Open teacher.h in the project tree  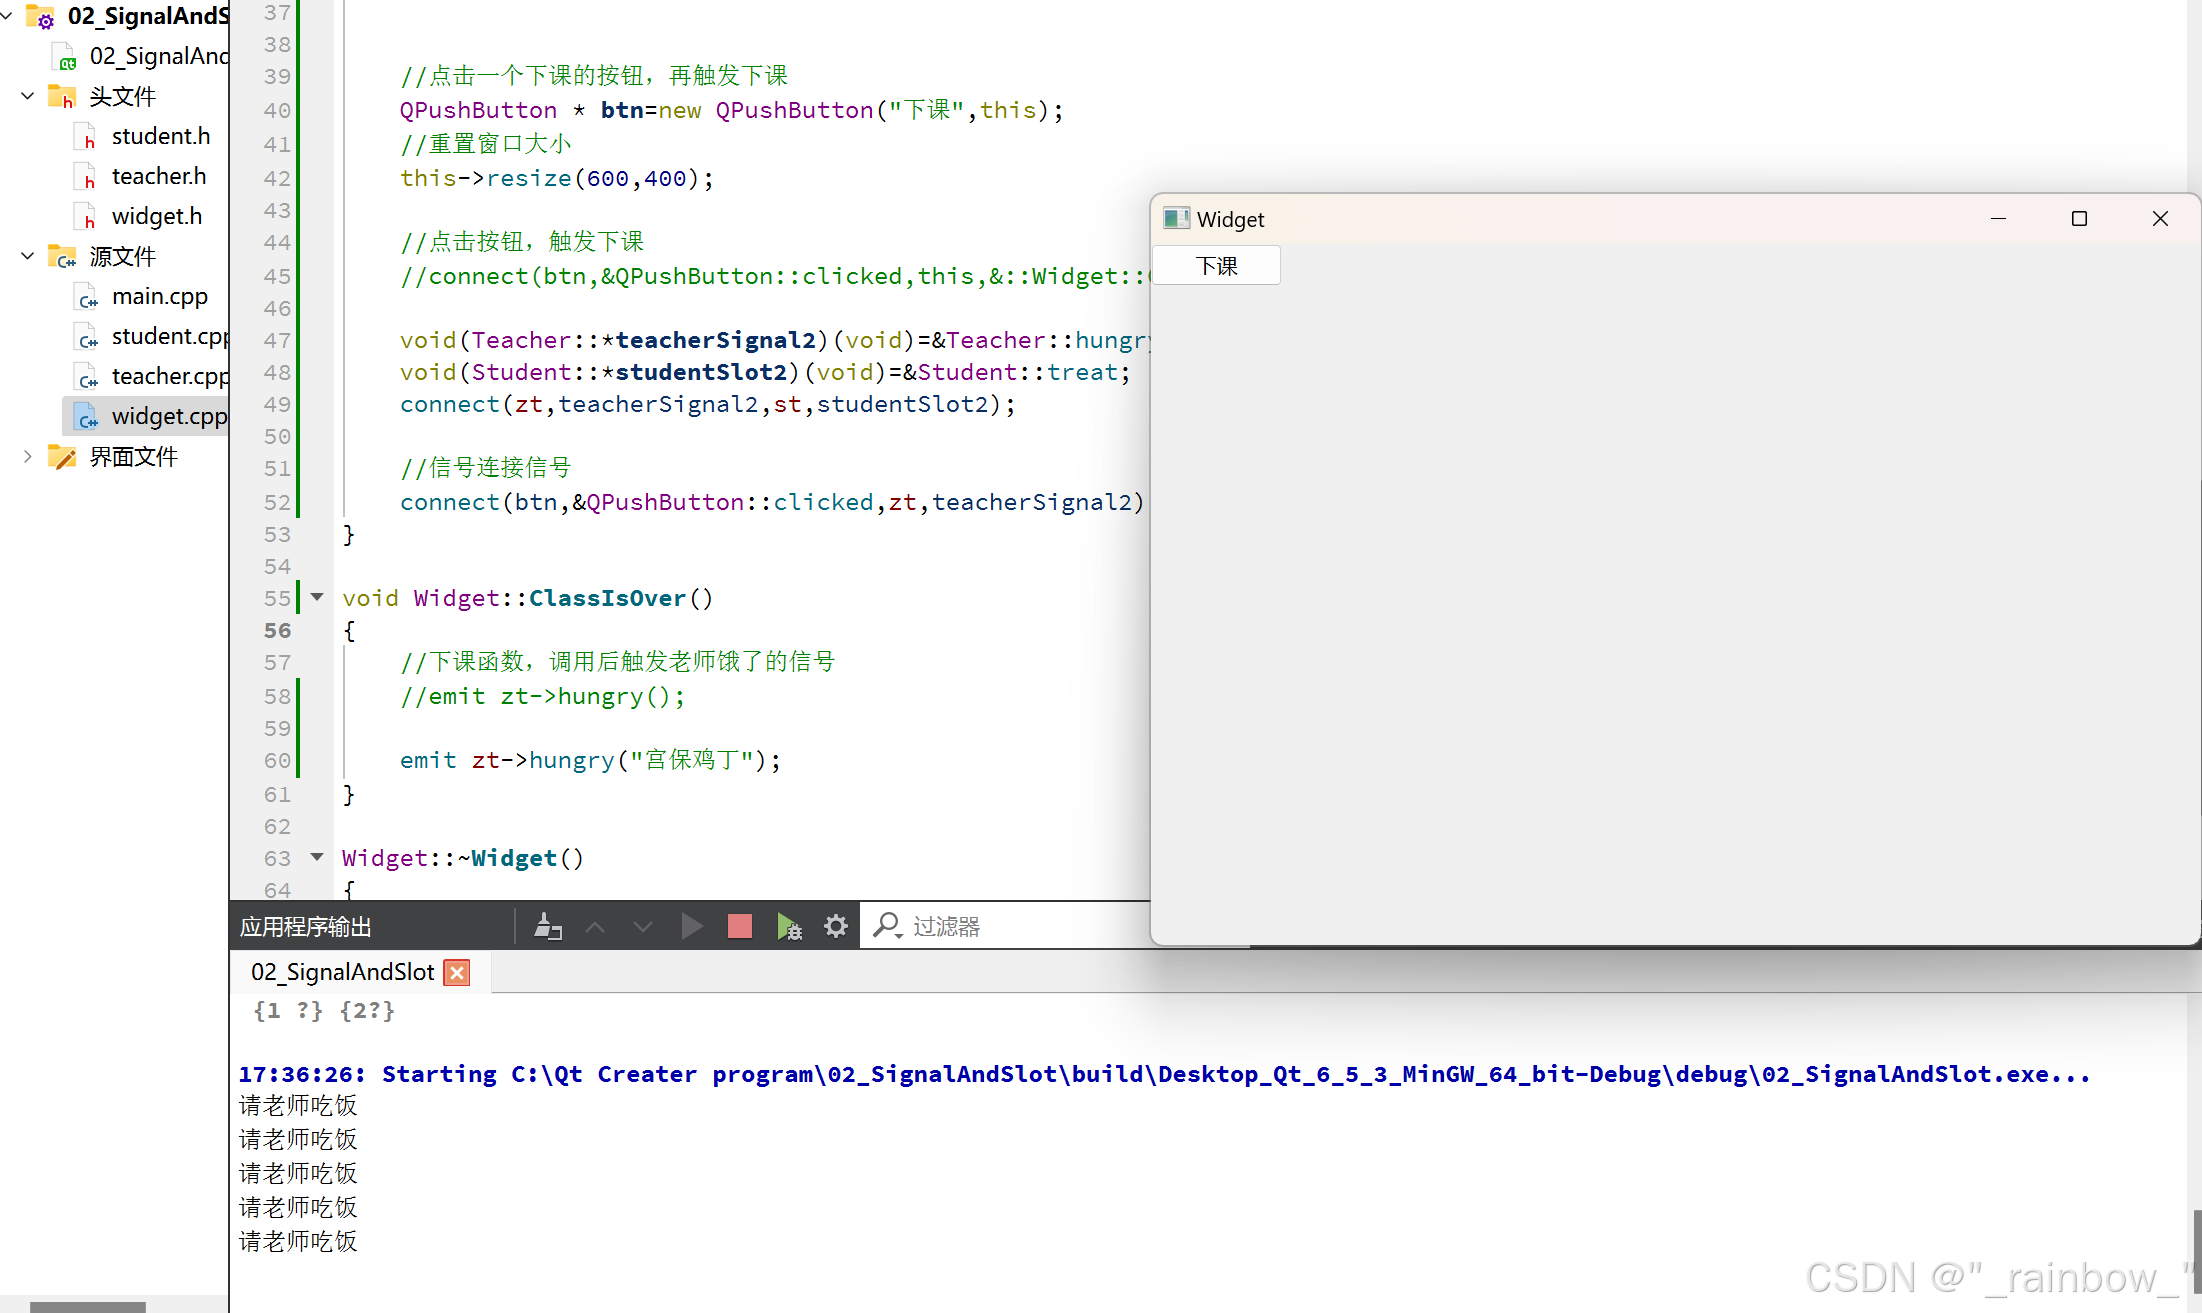tap(158, 176)
